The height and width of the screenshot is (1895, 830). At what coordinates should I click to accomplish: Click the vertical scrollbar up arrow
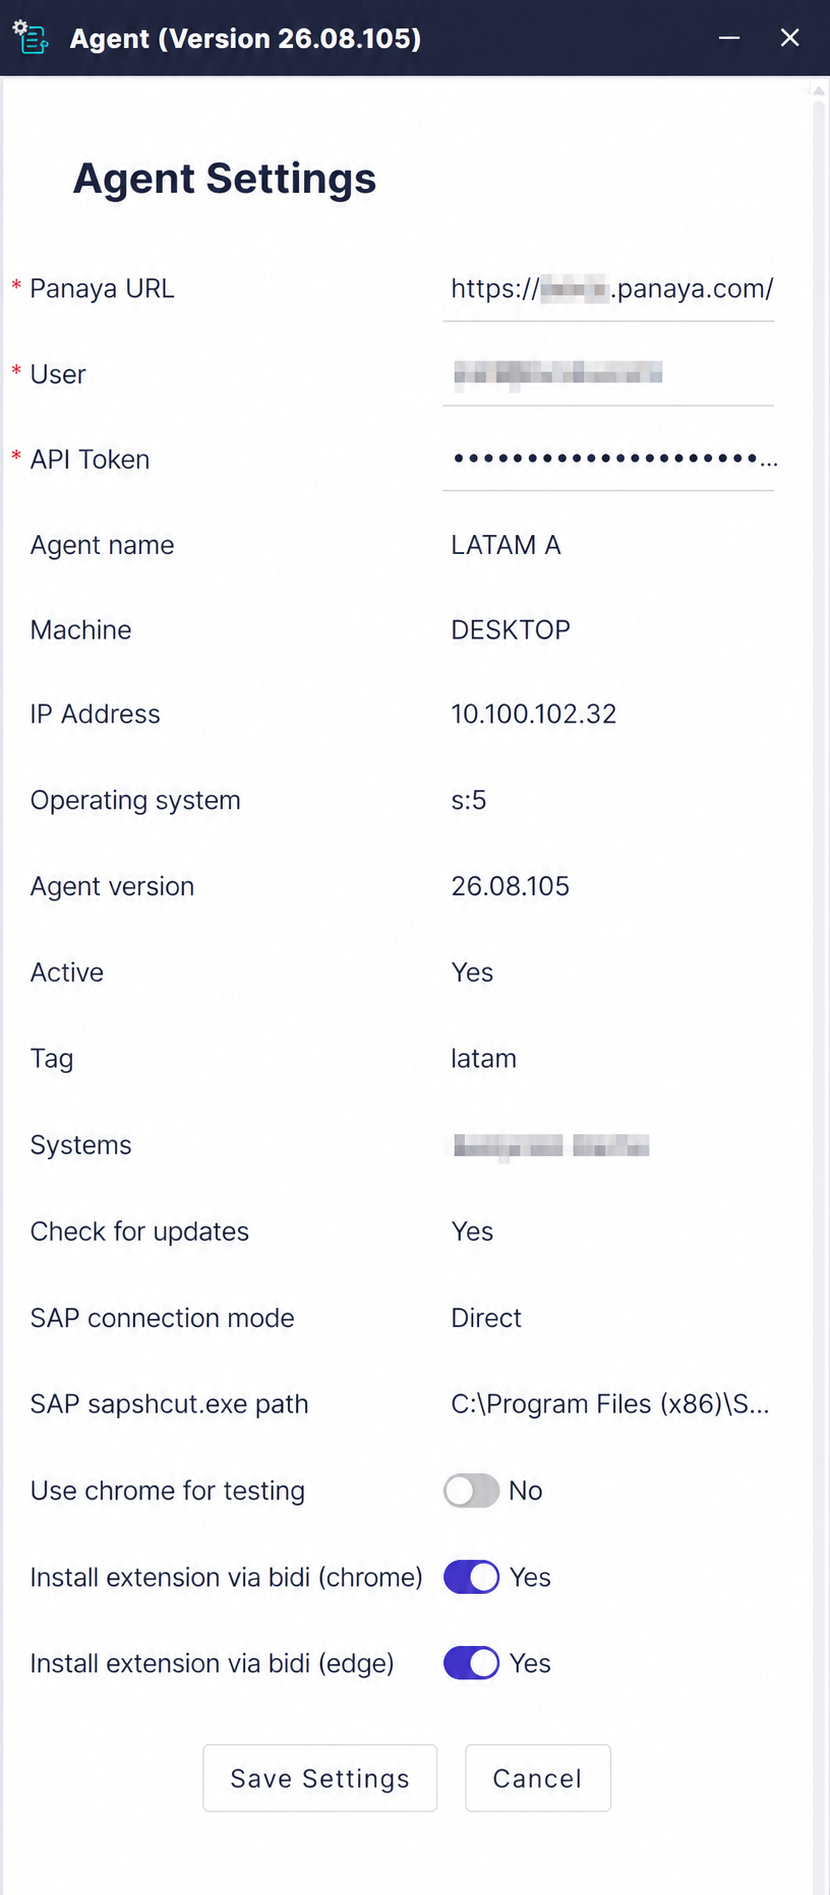[819, 90]
